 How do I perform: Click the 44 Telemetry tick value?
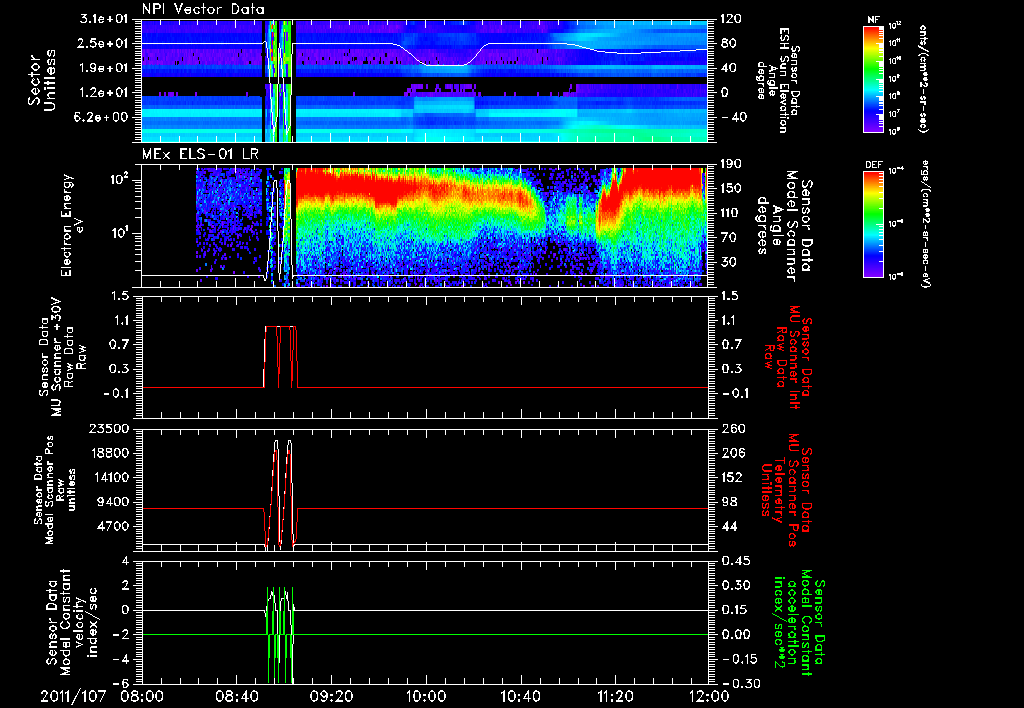pos(728,526)
